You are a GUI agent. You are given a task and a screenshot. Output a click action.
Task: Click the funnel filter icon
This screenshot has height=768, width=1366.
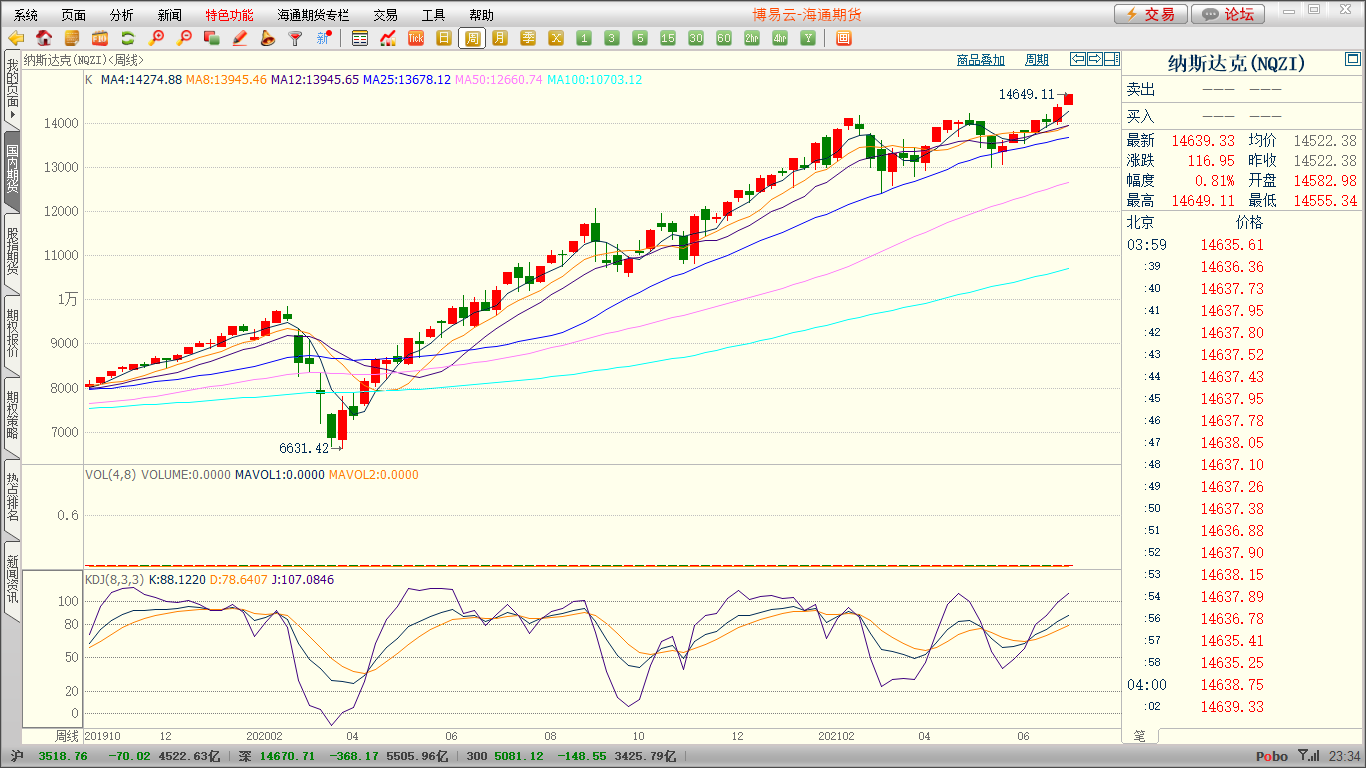pyautogui.click(x=295, y=38)
